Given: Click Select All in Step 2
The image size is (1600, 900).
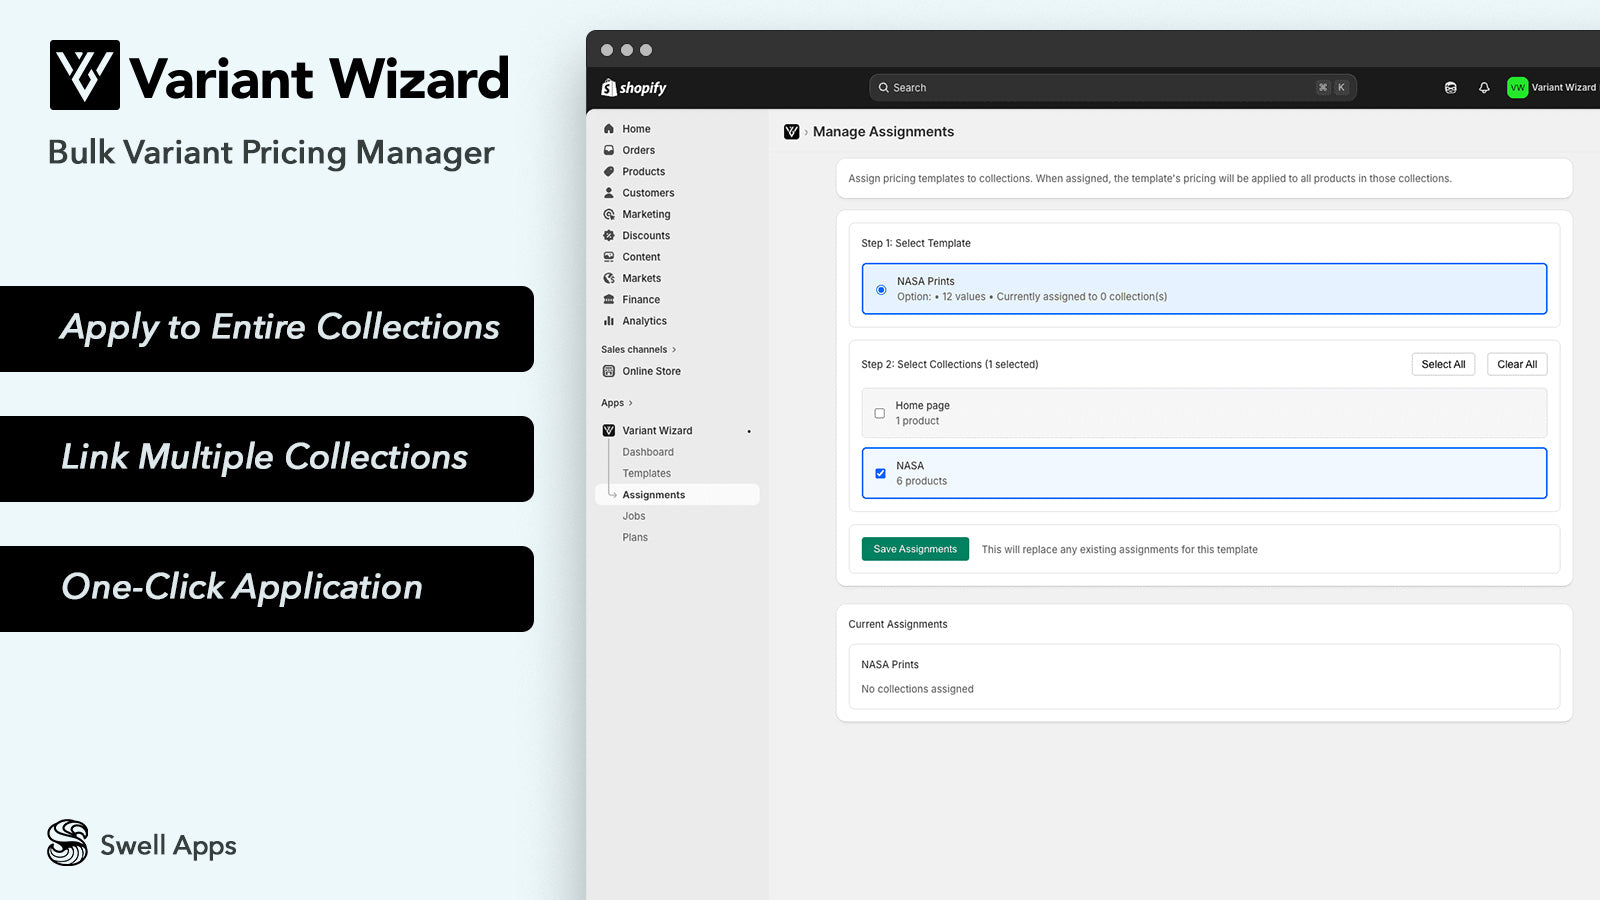Looking at the screenshot, I should pos(1443,364).
